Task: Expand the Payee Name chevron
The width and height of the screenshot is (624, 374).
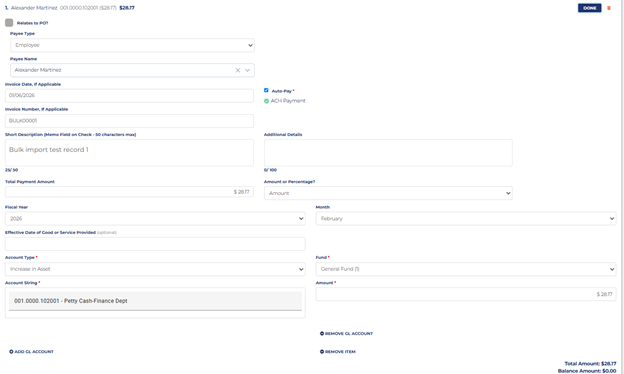Action: coord(248,70)
